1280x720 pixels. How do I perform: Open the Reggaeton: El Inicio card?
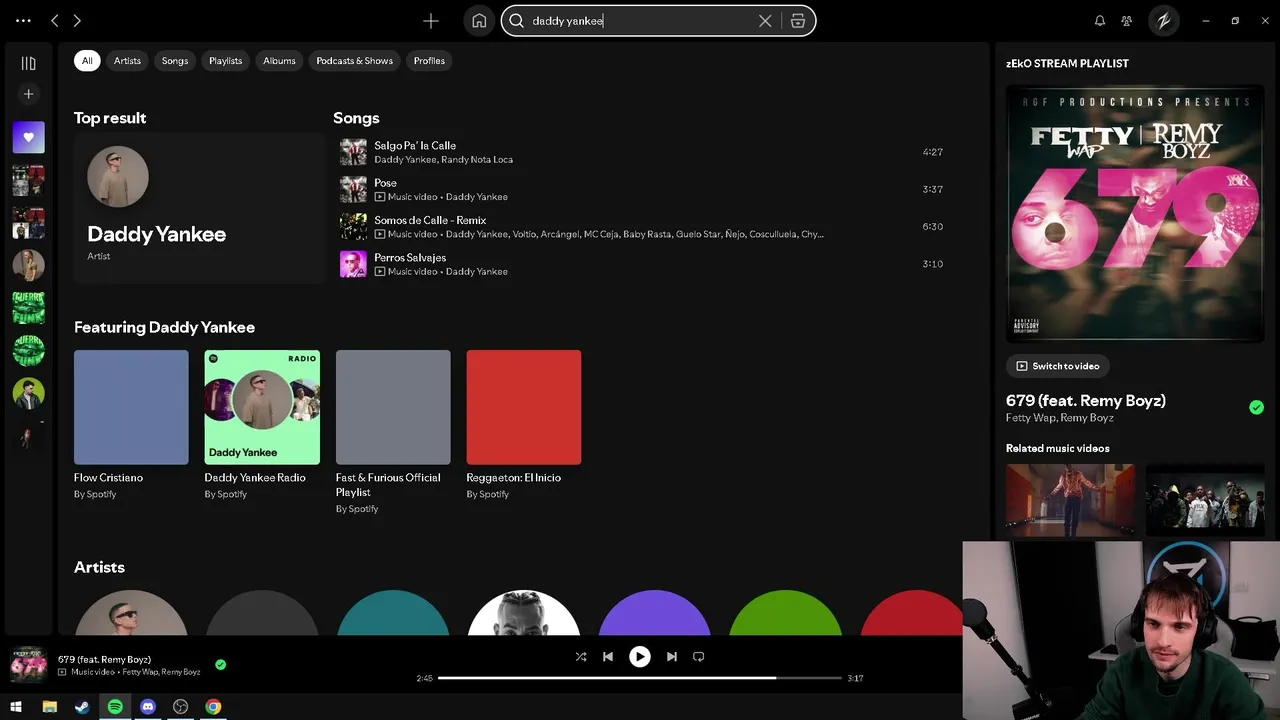(x=524, y=424)
